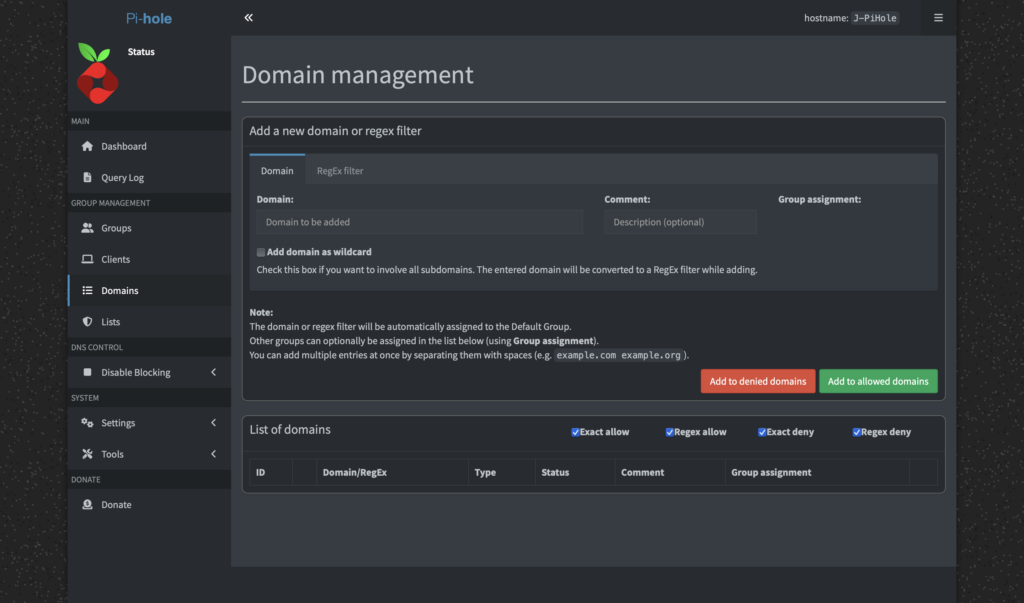
Task: Switch to the RegEx filter tab
Action: pos(340,171)
